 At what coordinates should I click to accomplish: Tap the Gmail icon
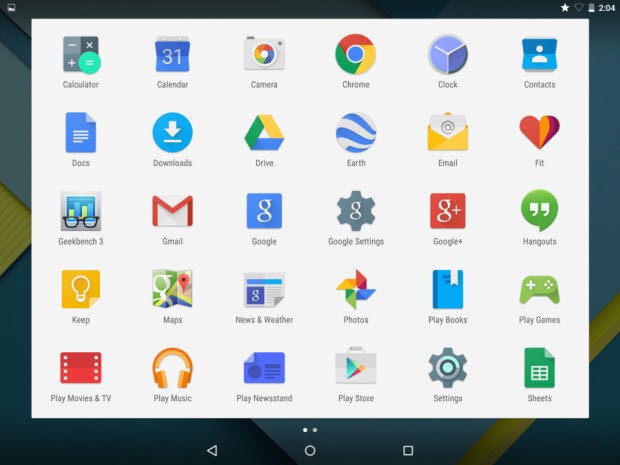pos(172,211)
